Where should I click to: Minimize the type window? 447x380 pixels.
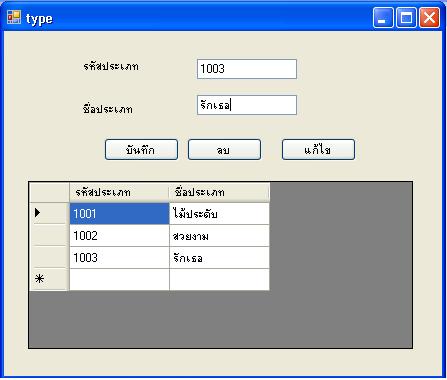coord(383,17)
